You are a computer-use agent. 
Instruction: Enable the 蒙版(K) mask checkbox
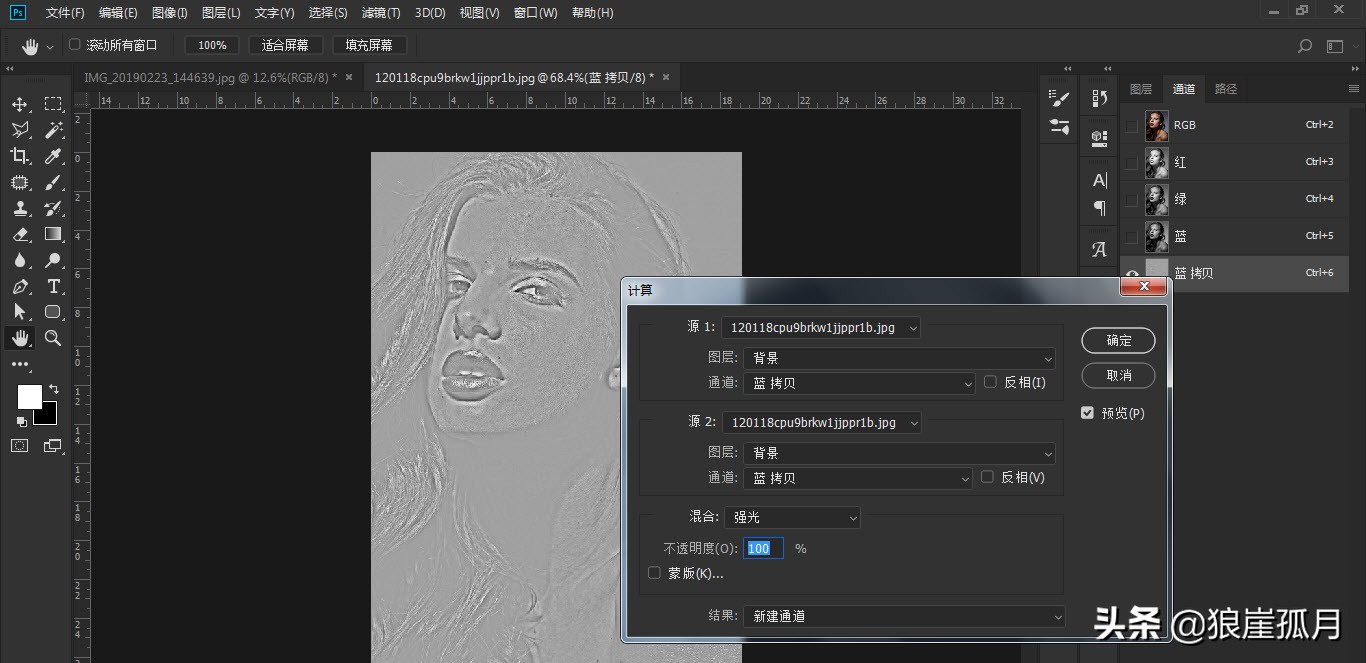pos(654,573)
